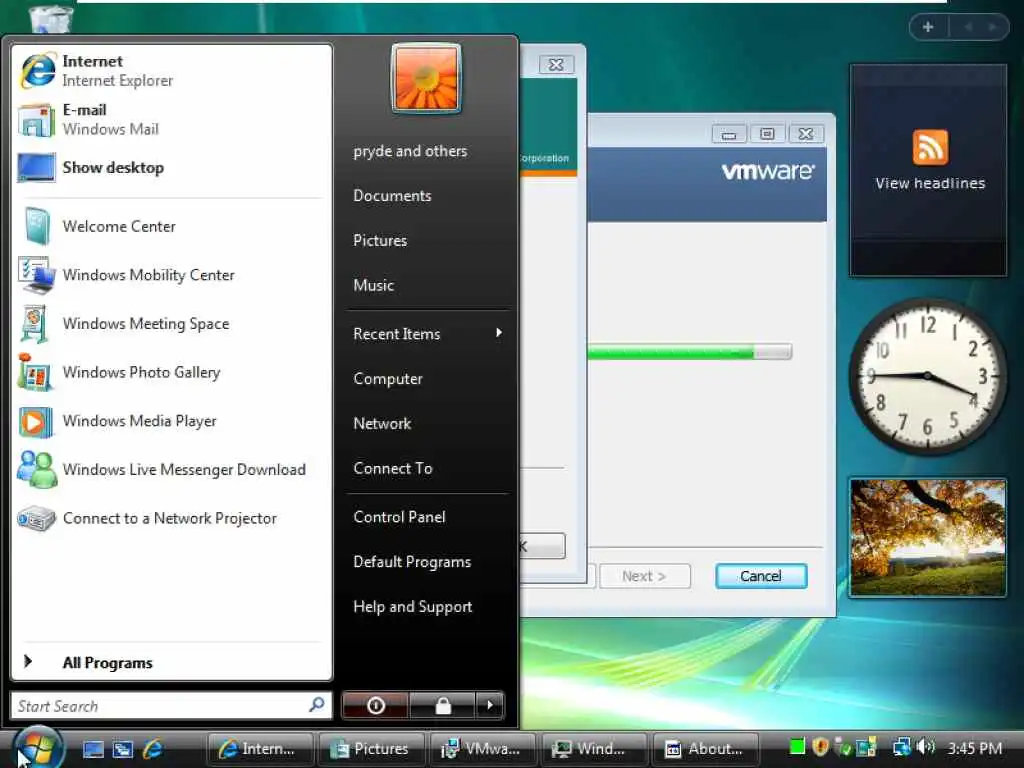The image size is (1024, 768).
Task: Switch to Wind... taskbar button
Action: (x=593, y=748)
